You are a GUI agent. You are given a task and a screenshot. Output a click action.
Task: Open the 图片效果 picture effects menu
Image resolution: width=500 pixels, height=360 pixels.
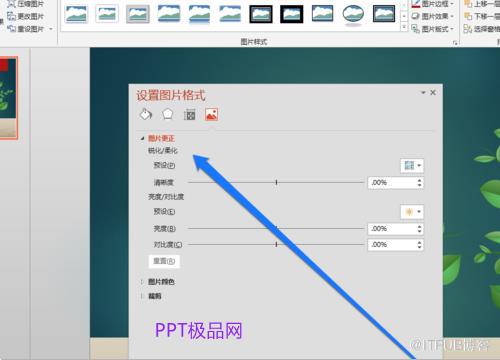[433, 16]
